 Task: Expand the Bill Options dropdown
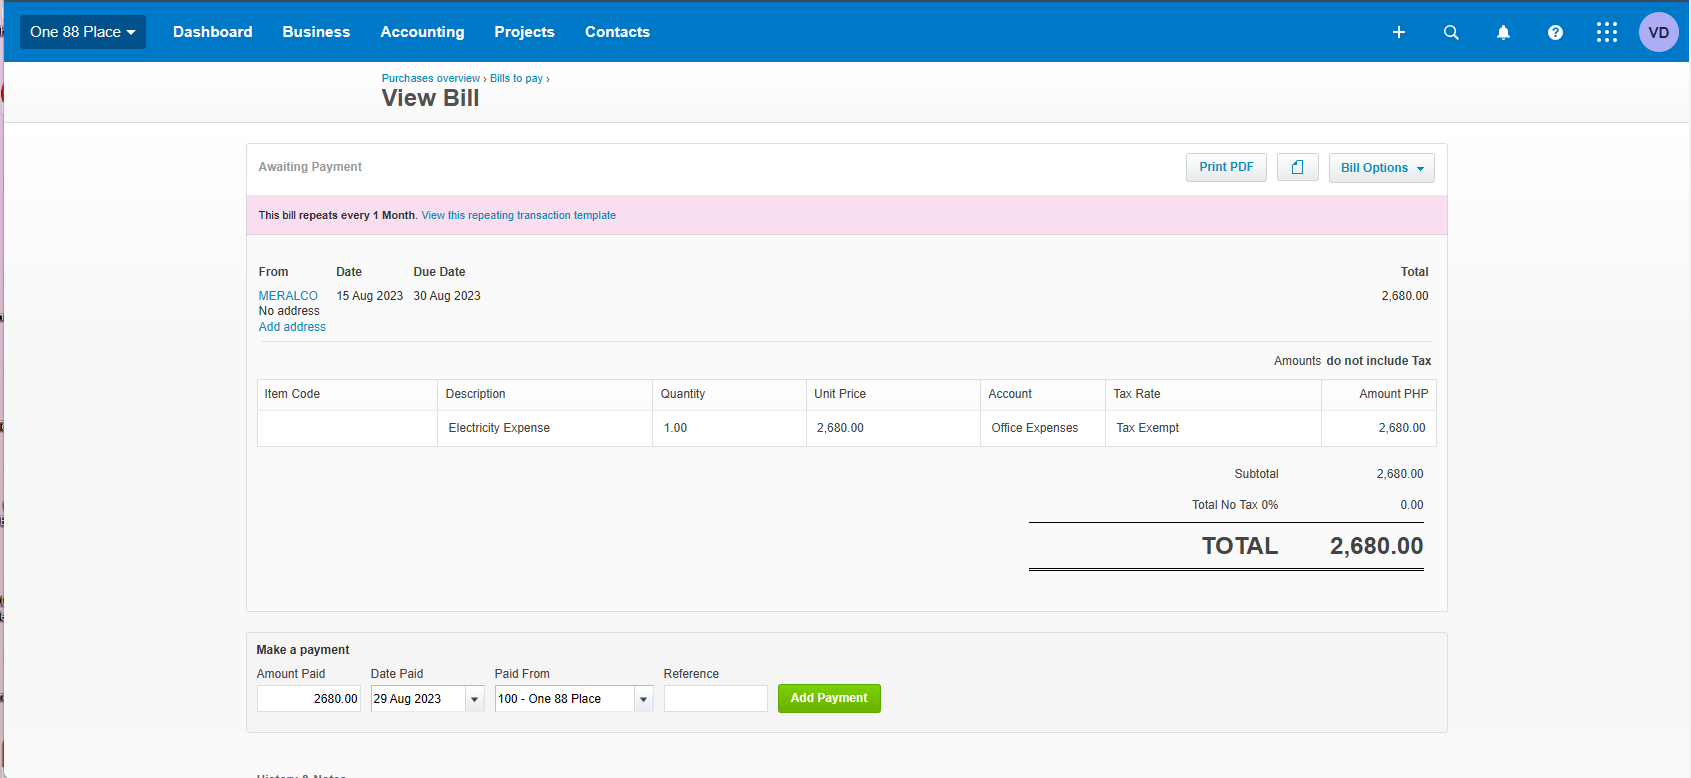1382,168
